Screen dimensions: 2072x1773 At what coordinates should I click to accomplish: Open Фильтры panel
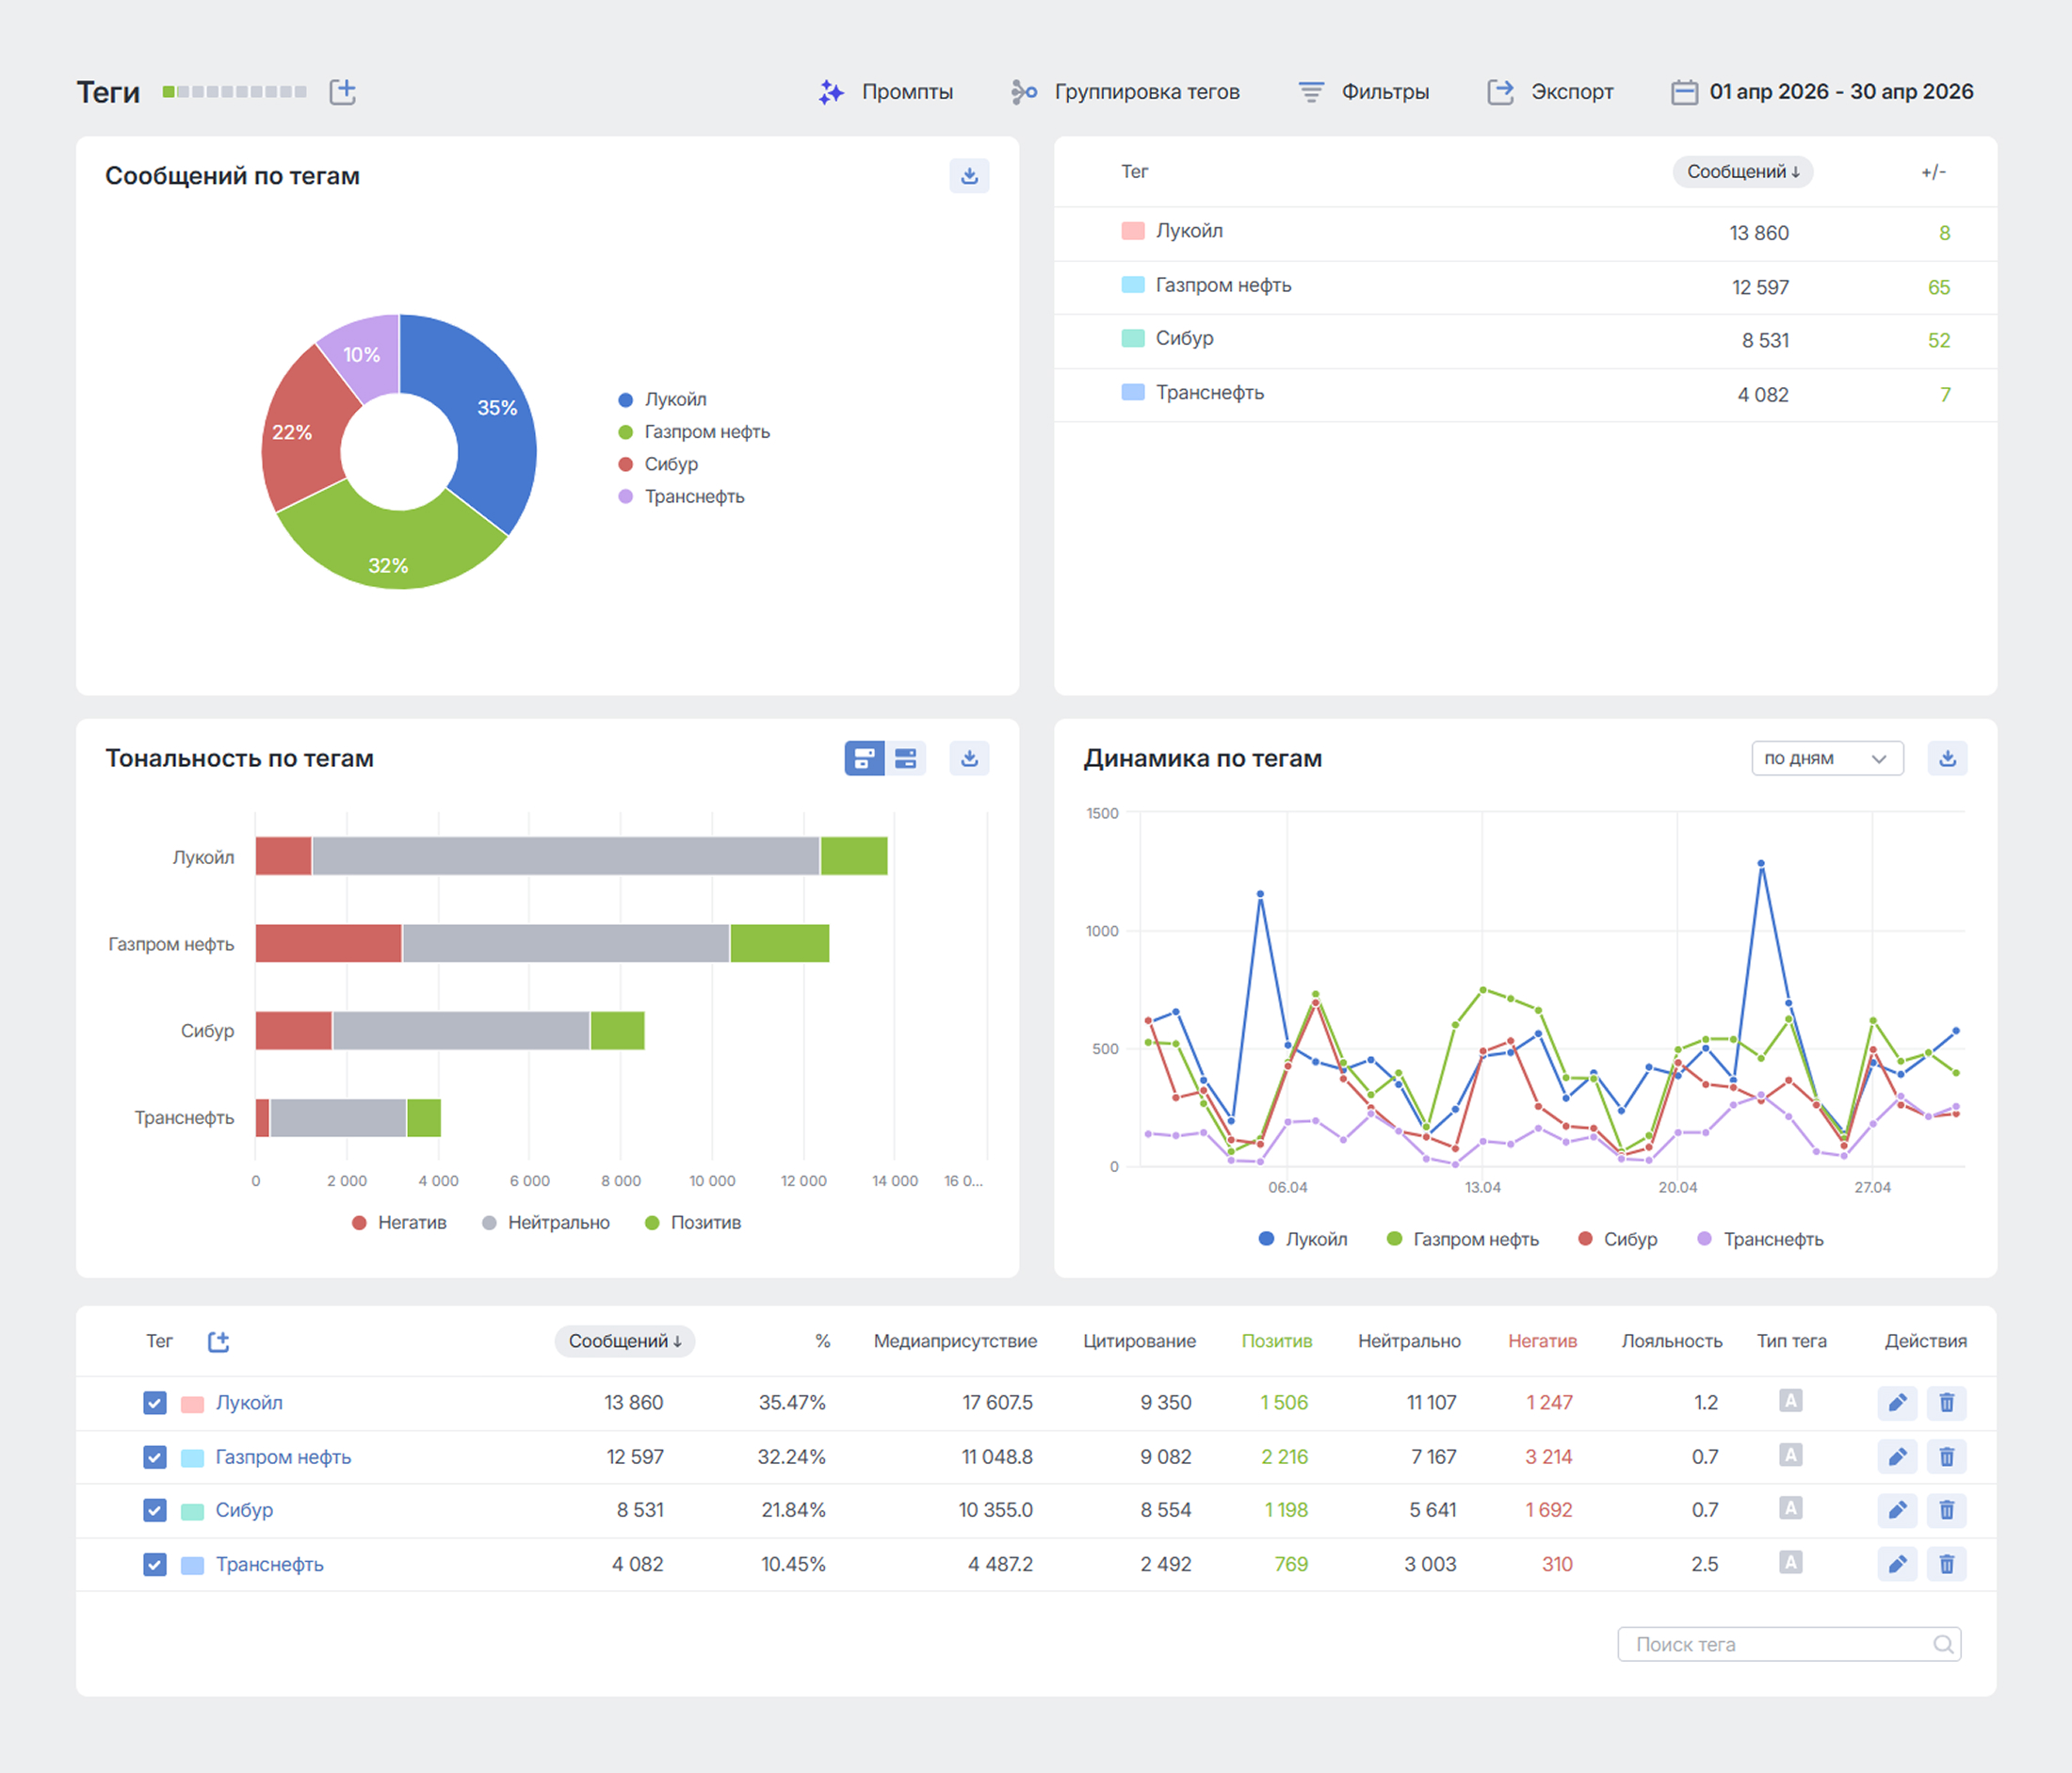[1364, 92]
